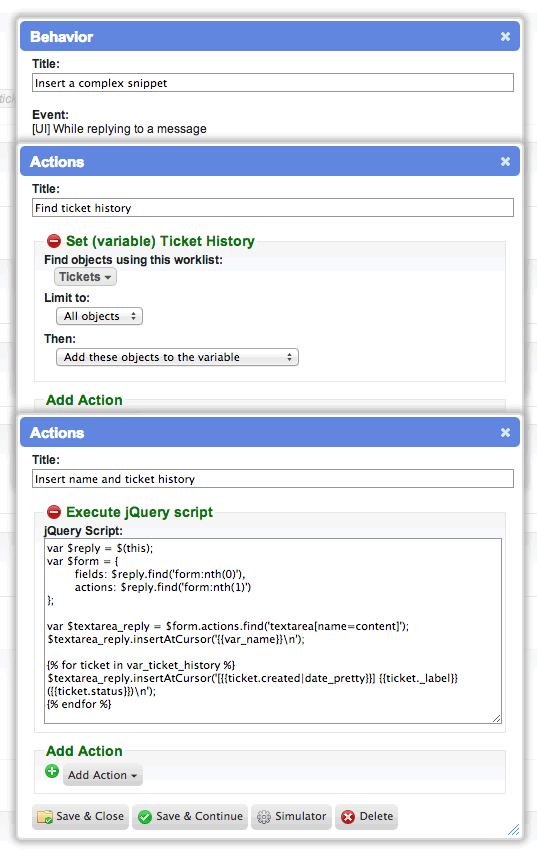537x864 pixels.
Task: Remove the Execute jQuery script action
Action: point(53,512)
